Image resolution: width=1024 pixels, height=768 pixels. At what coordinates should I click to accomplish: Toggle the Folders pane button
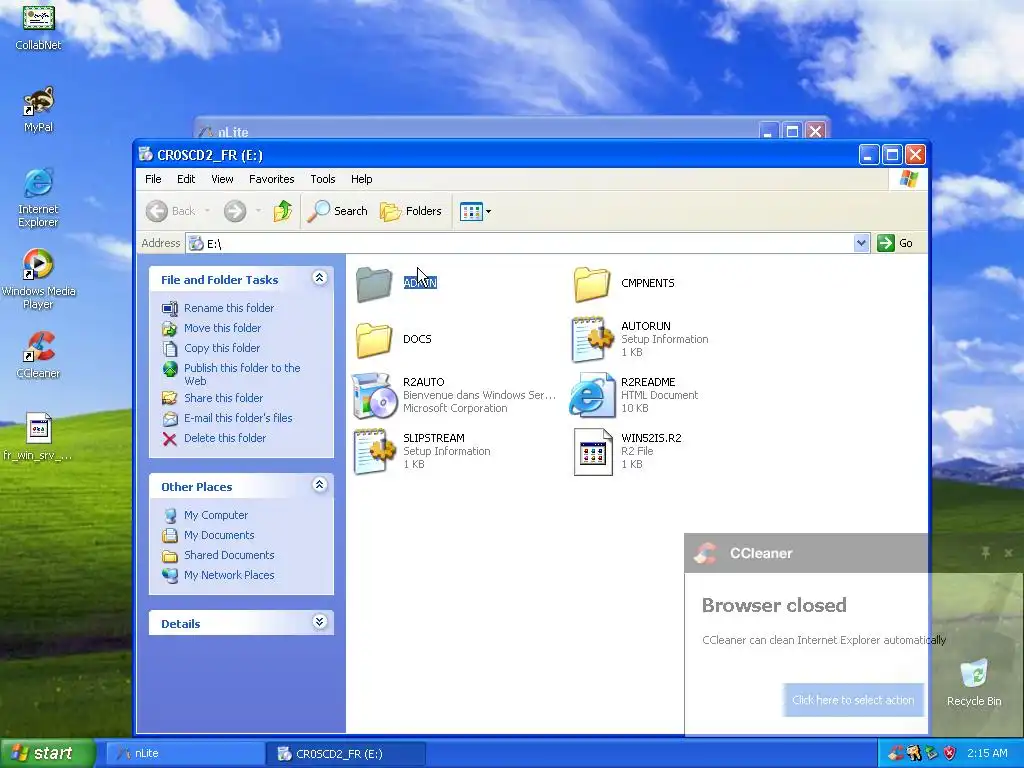[x=411, y=211]
